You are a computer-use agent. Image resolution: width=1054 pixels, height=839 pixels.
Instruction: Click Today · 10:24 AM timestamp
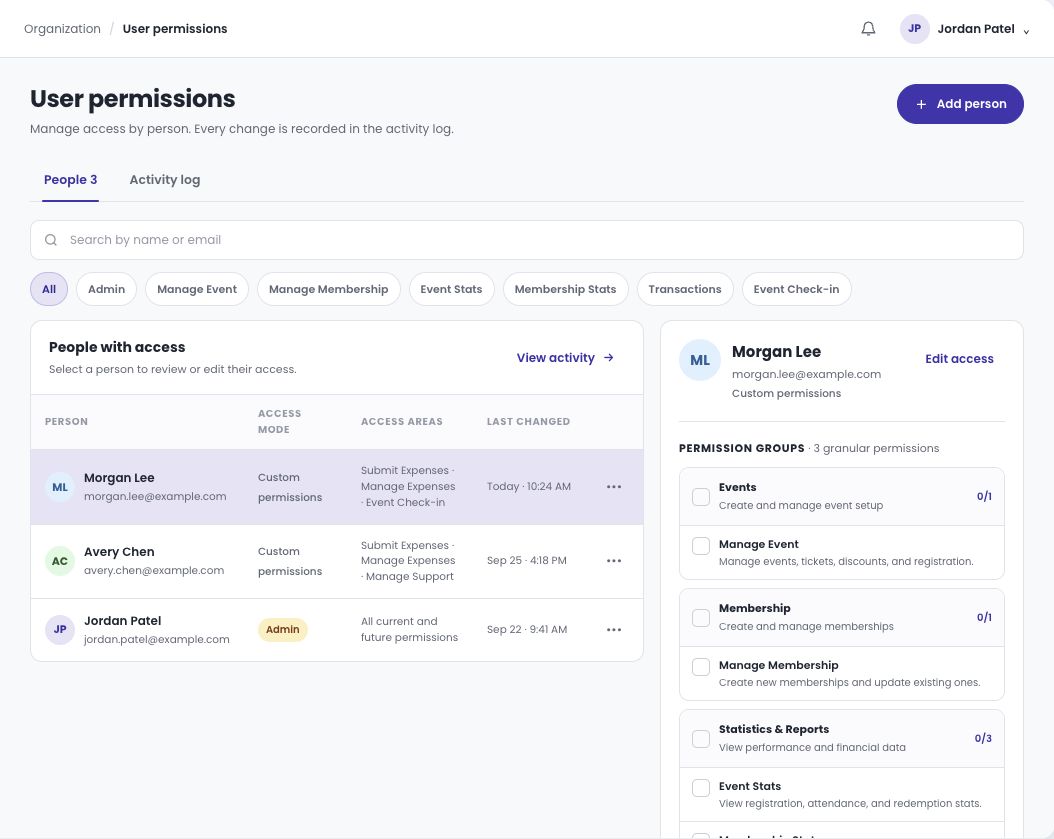click(528, 487)
